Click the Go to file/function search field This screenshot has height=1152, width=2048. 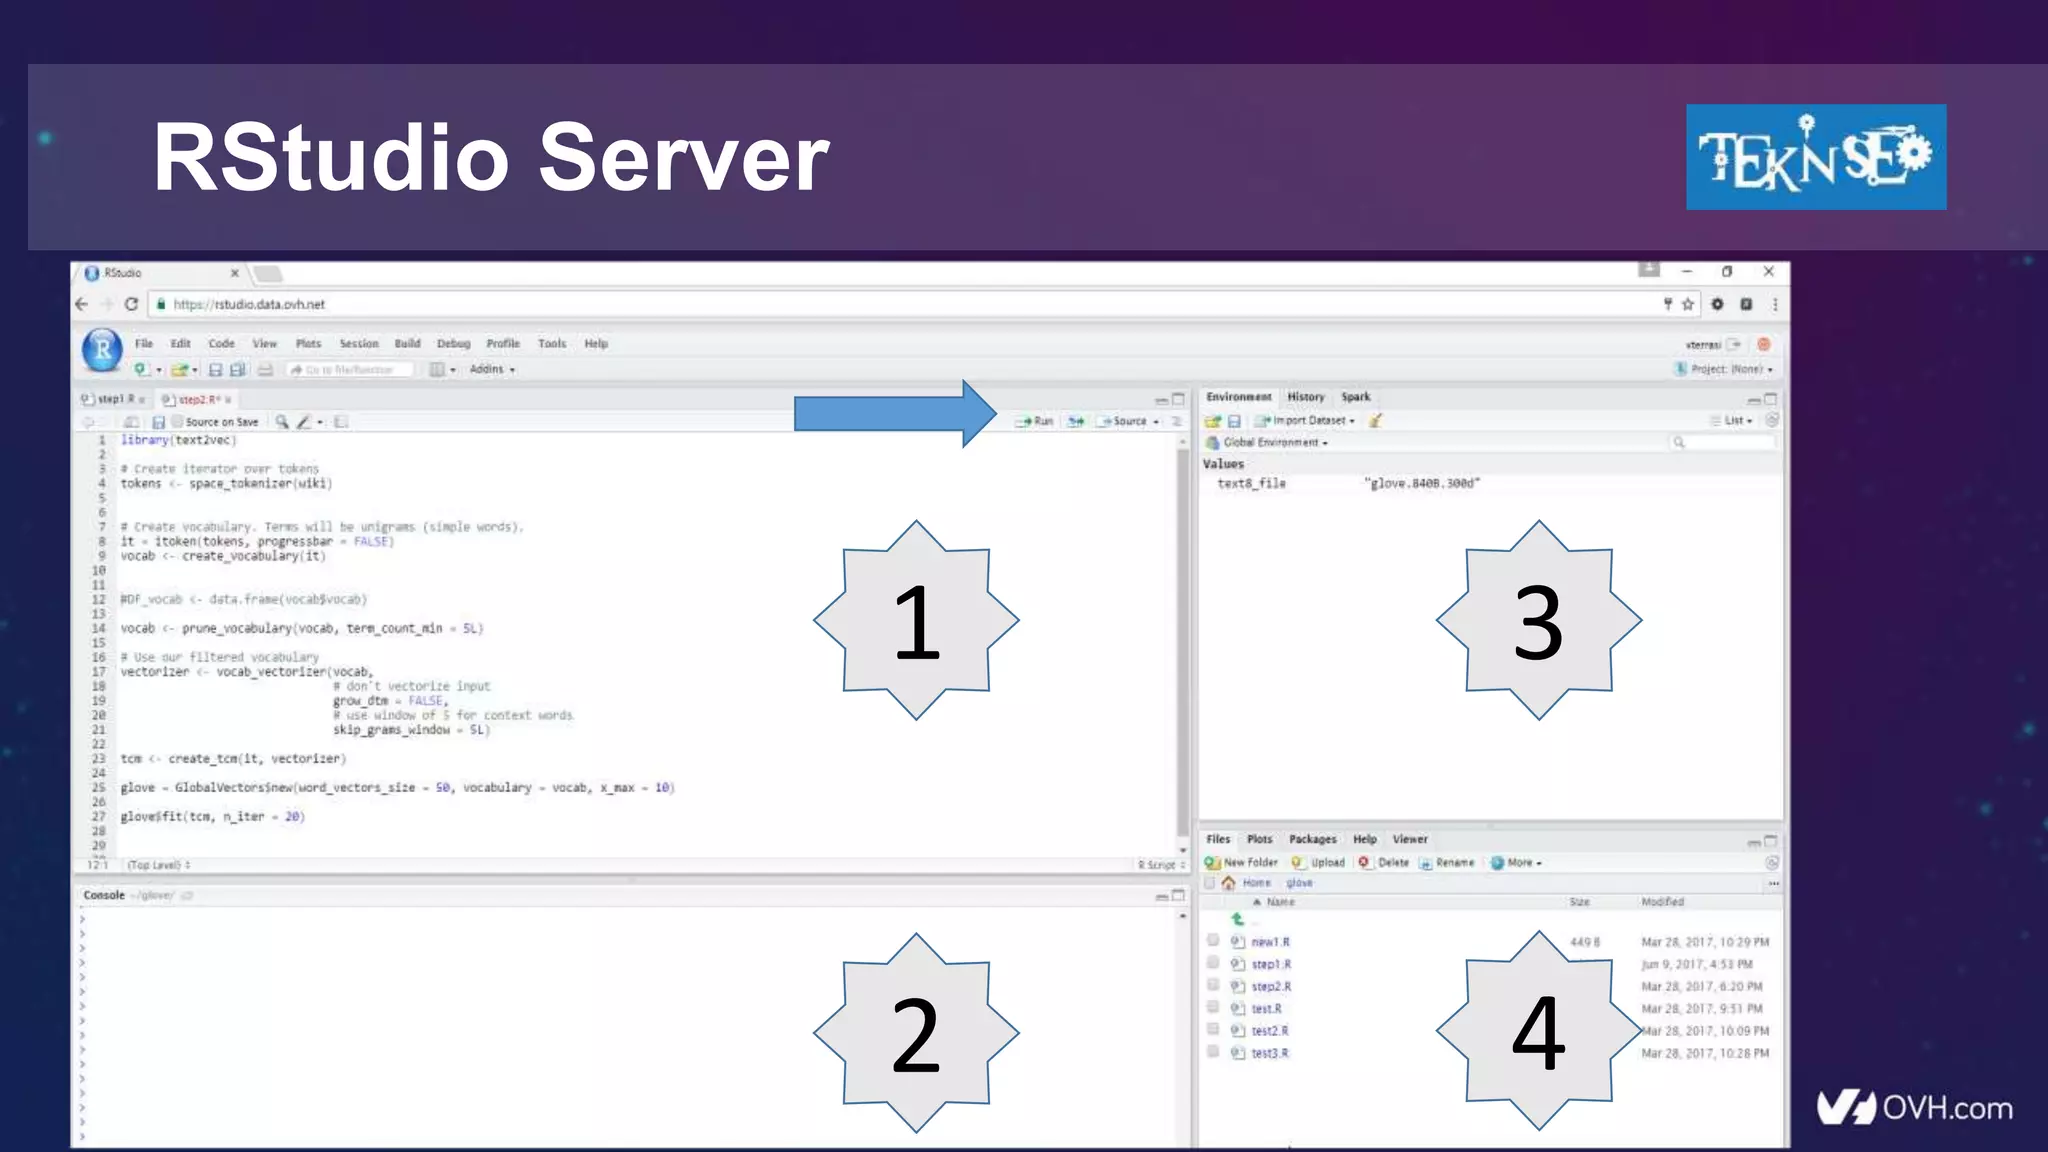[350, 369]
